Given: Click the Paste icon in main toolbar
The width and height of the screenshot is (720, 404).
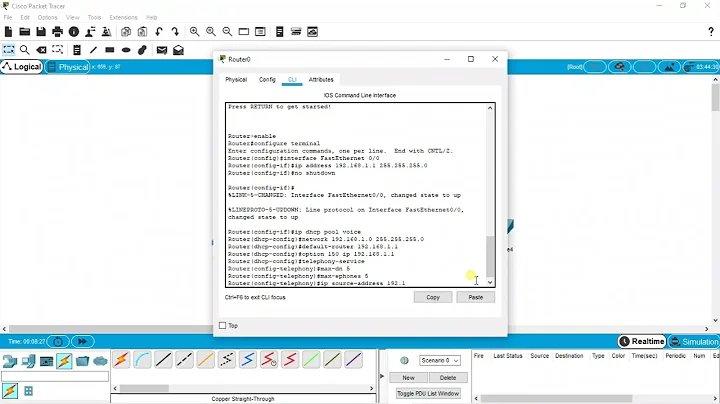Looking at the screenshot, I should [142, 32].
